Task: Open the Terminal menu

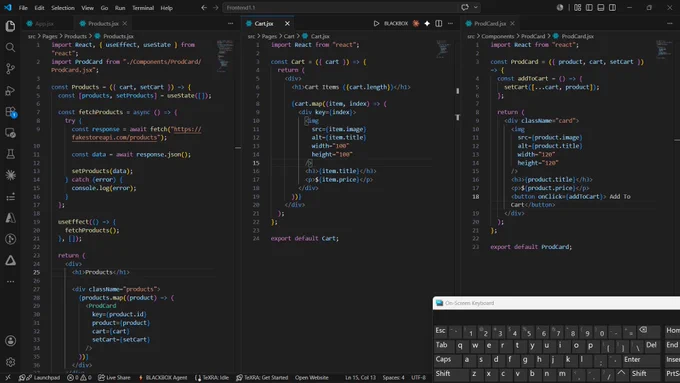Action: (143, 8)
